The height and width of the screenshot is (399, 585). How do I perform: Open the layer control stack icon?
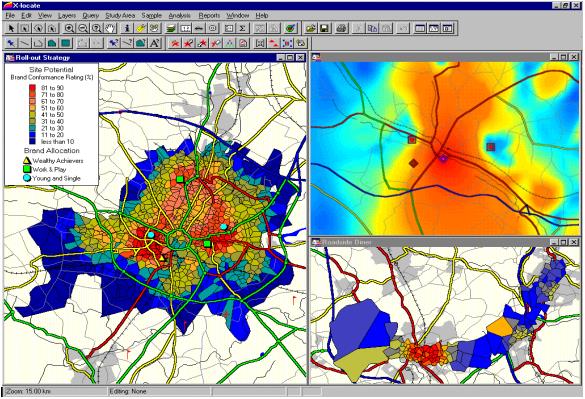coord(171,28)
